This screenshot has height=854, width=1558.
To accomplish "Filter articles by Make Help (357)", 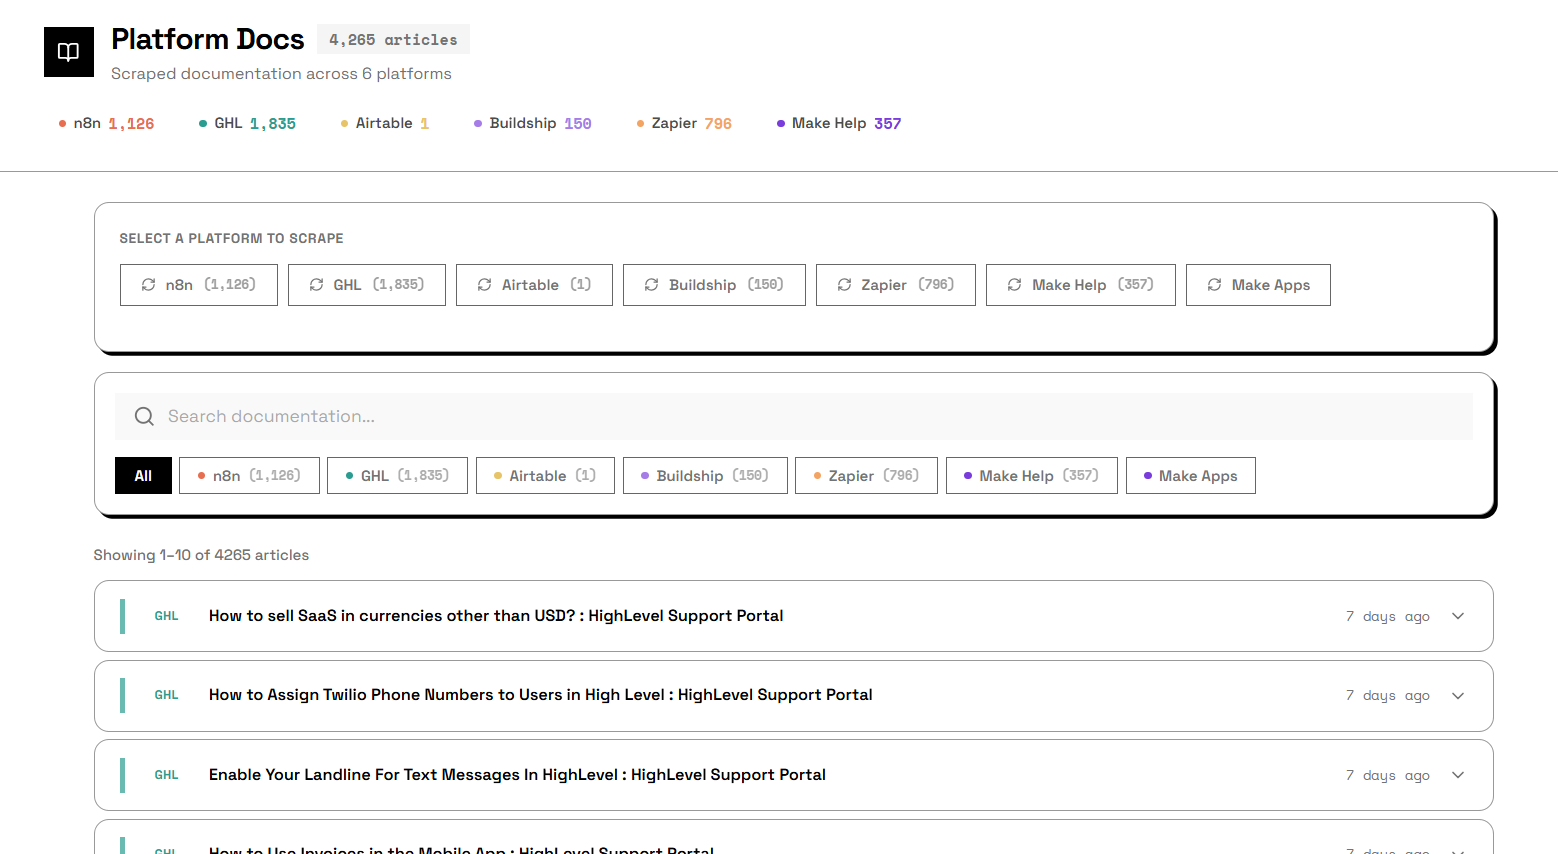I will tap(1032, 476).
